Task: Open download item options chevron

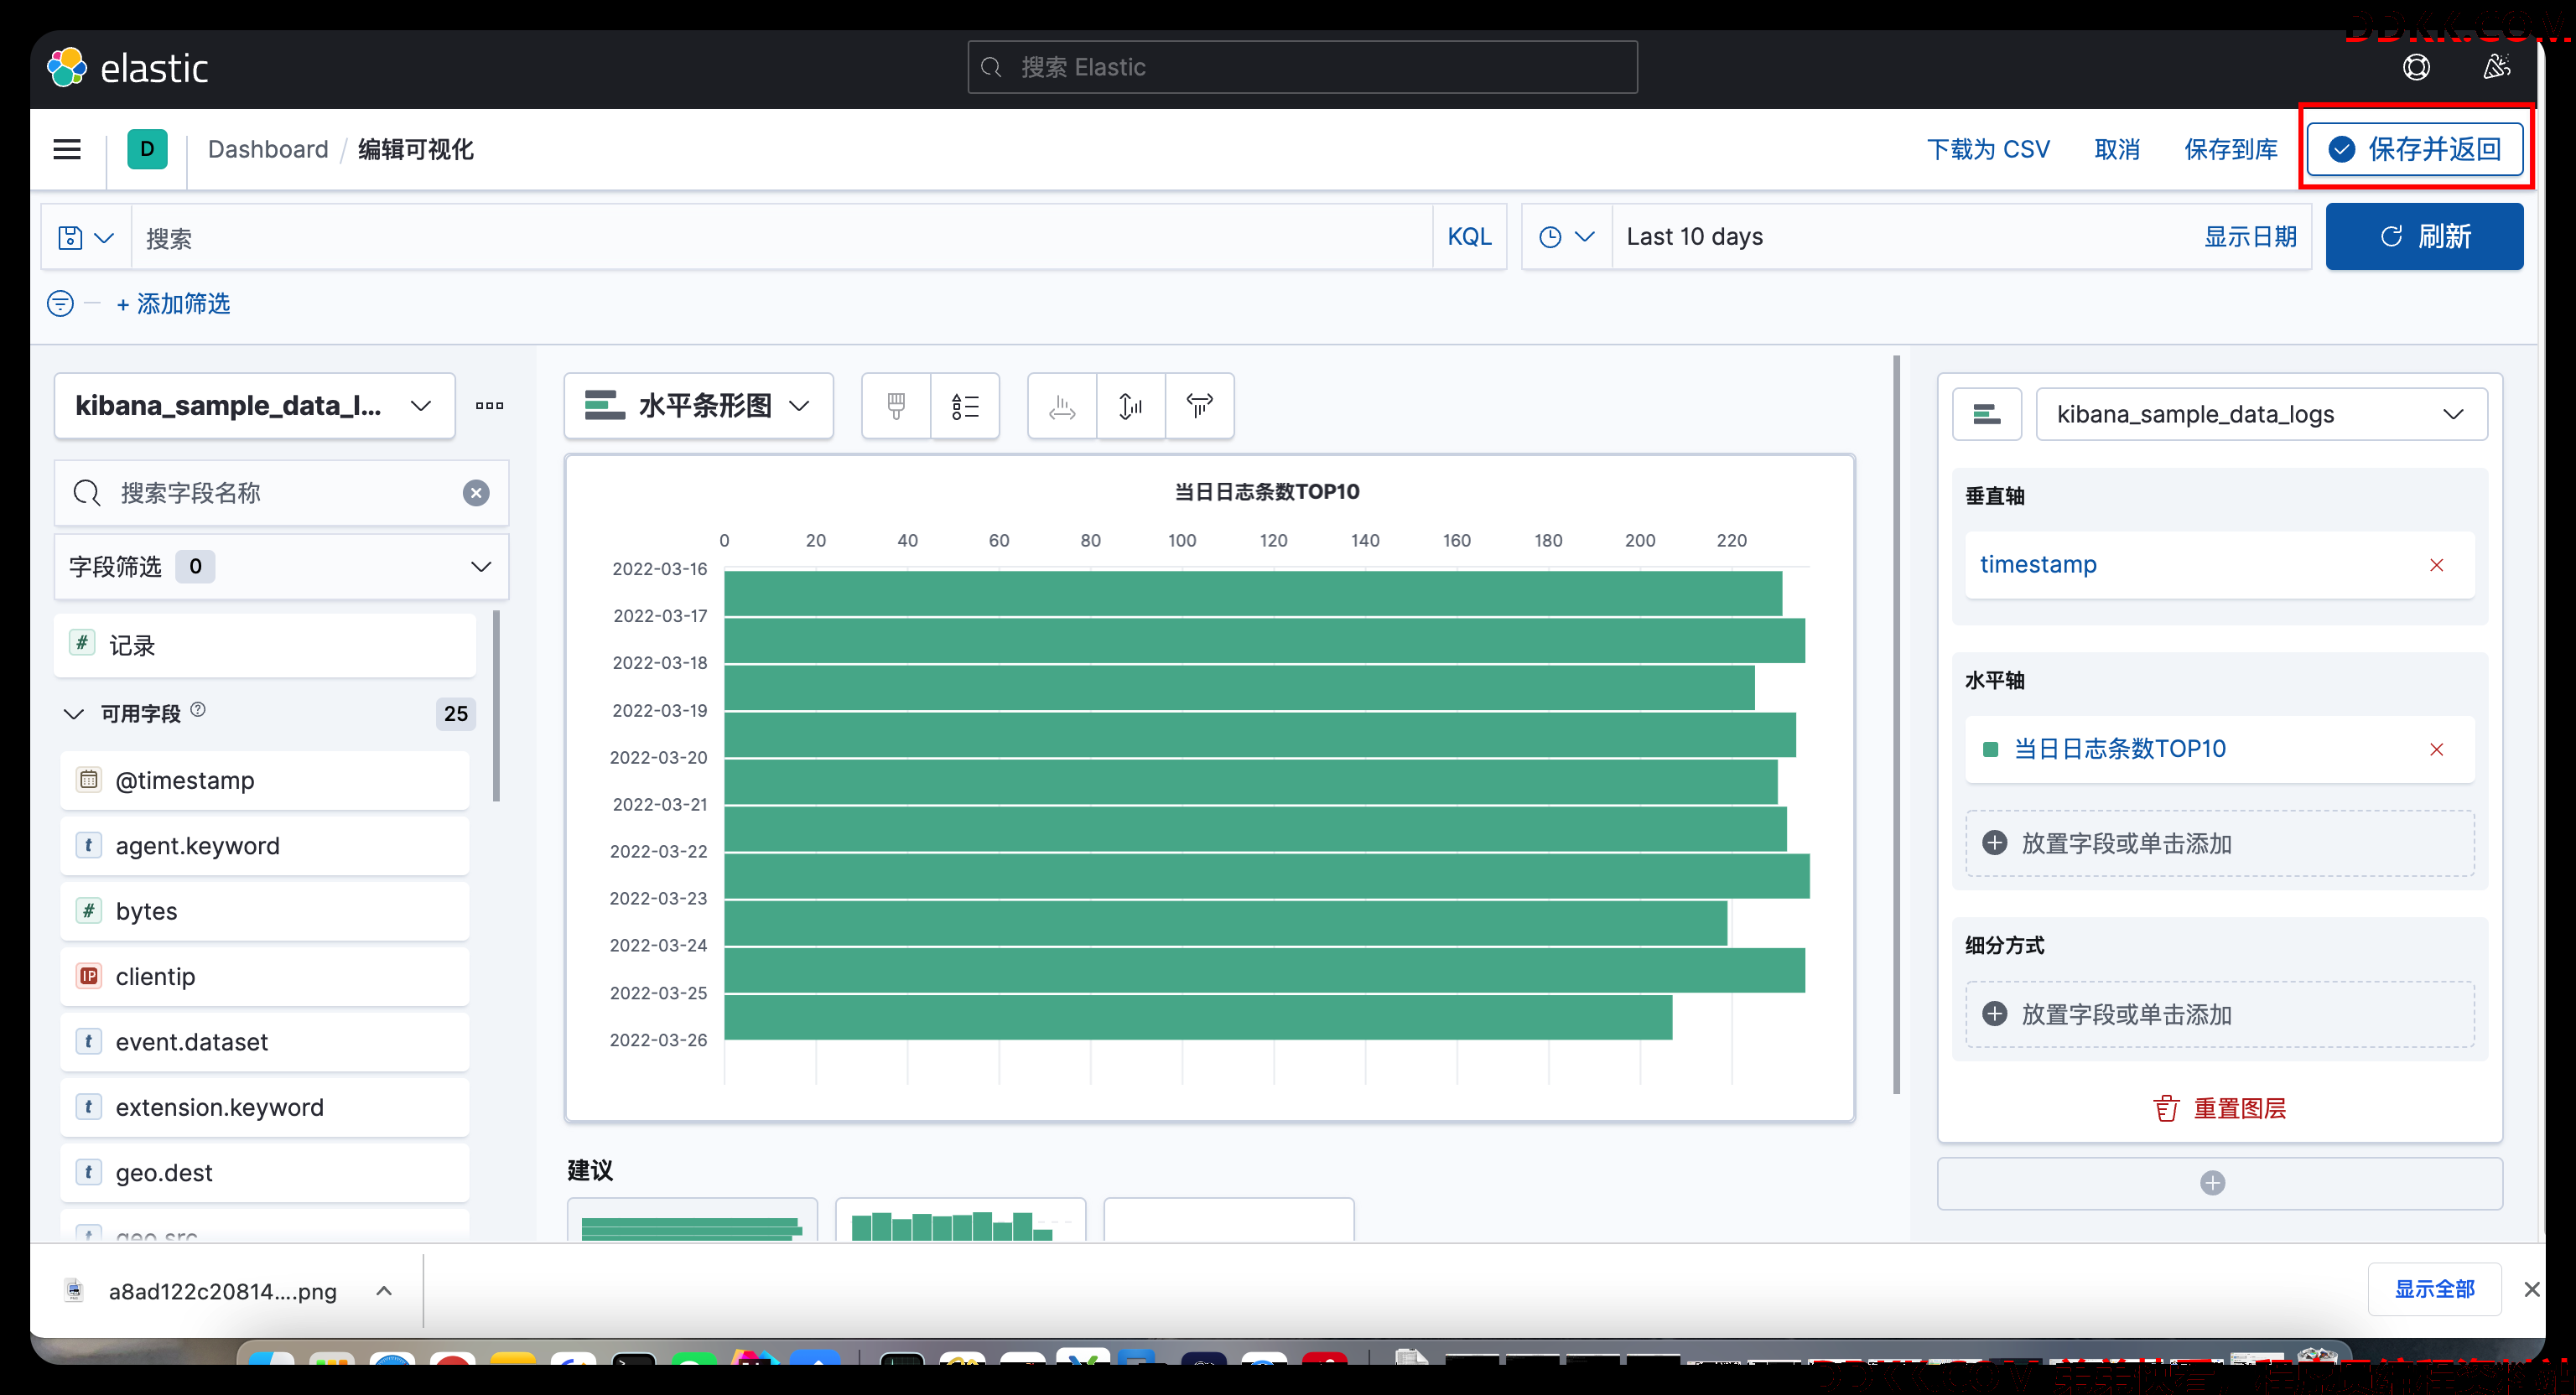Action: (x=384, y=1290)
